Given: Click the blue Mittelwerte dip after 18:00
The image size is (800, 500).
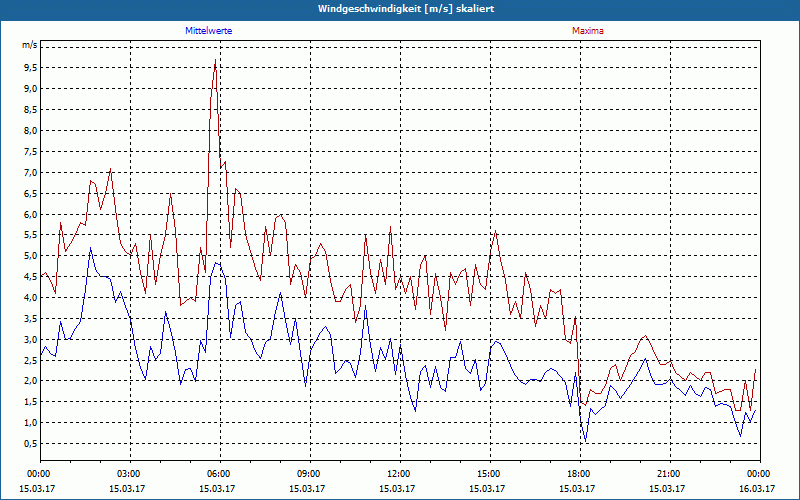Looking at the screenshot, I should (x=586, y=441).
